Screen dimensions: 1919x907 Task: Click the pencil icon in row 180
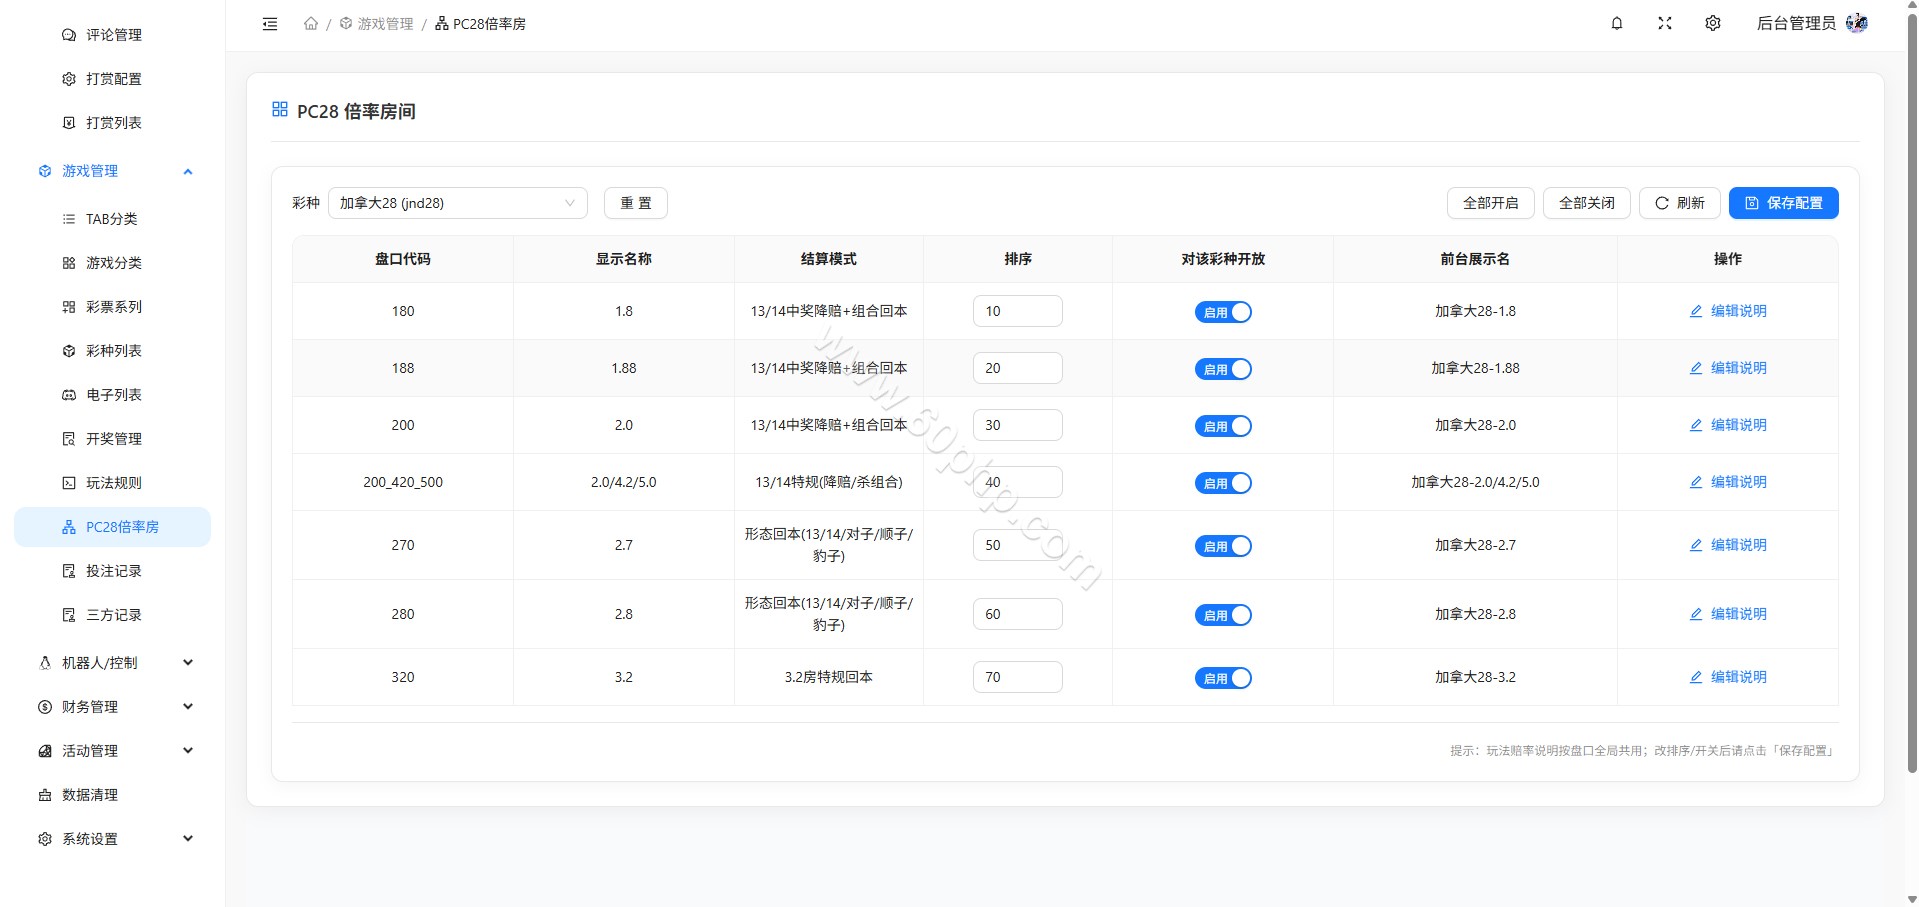[1696, 311]
